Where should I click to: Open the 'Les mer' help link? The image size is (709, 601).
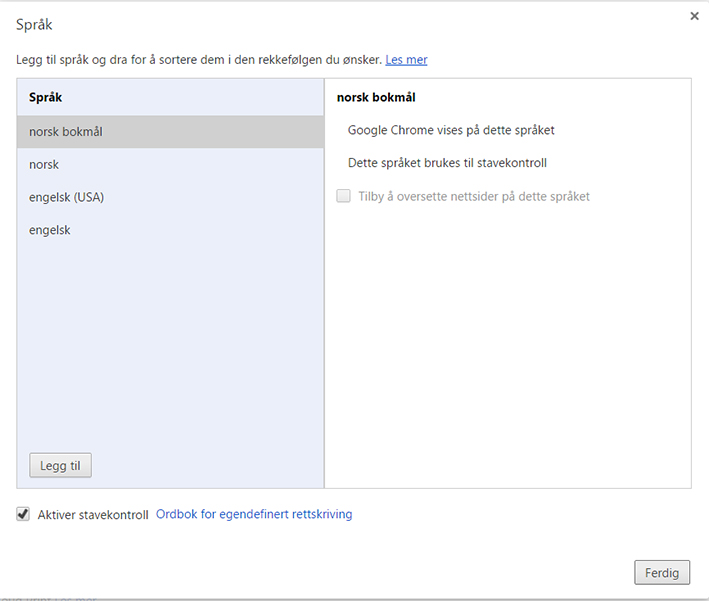coord(406,60)
